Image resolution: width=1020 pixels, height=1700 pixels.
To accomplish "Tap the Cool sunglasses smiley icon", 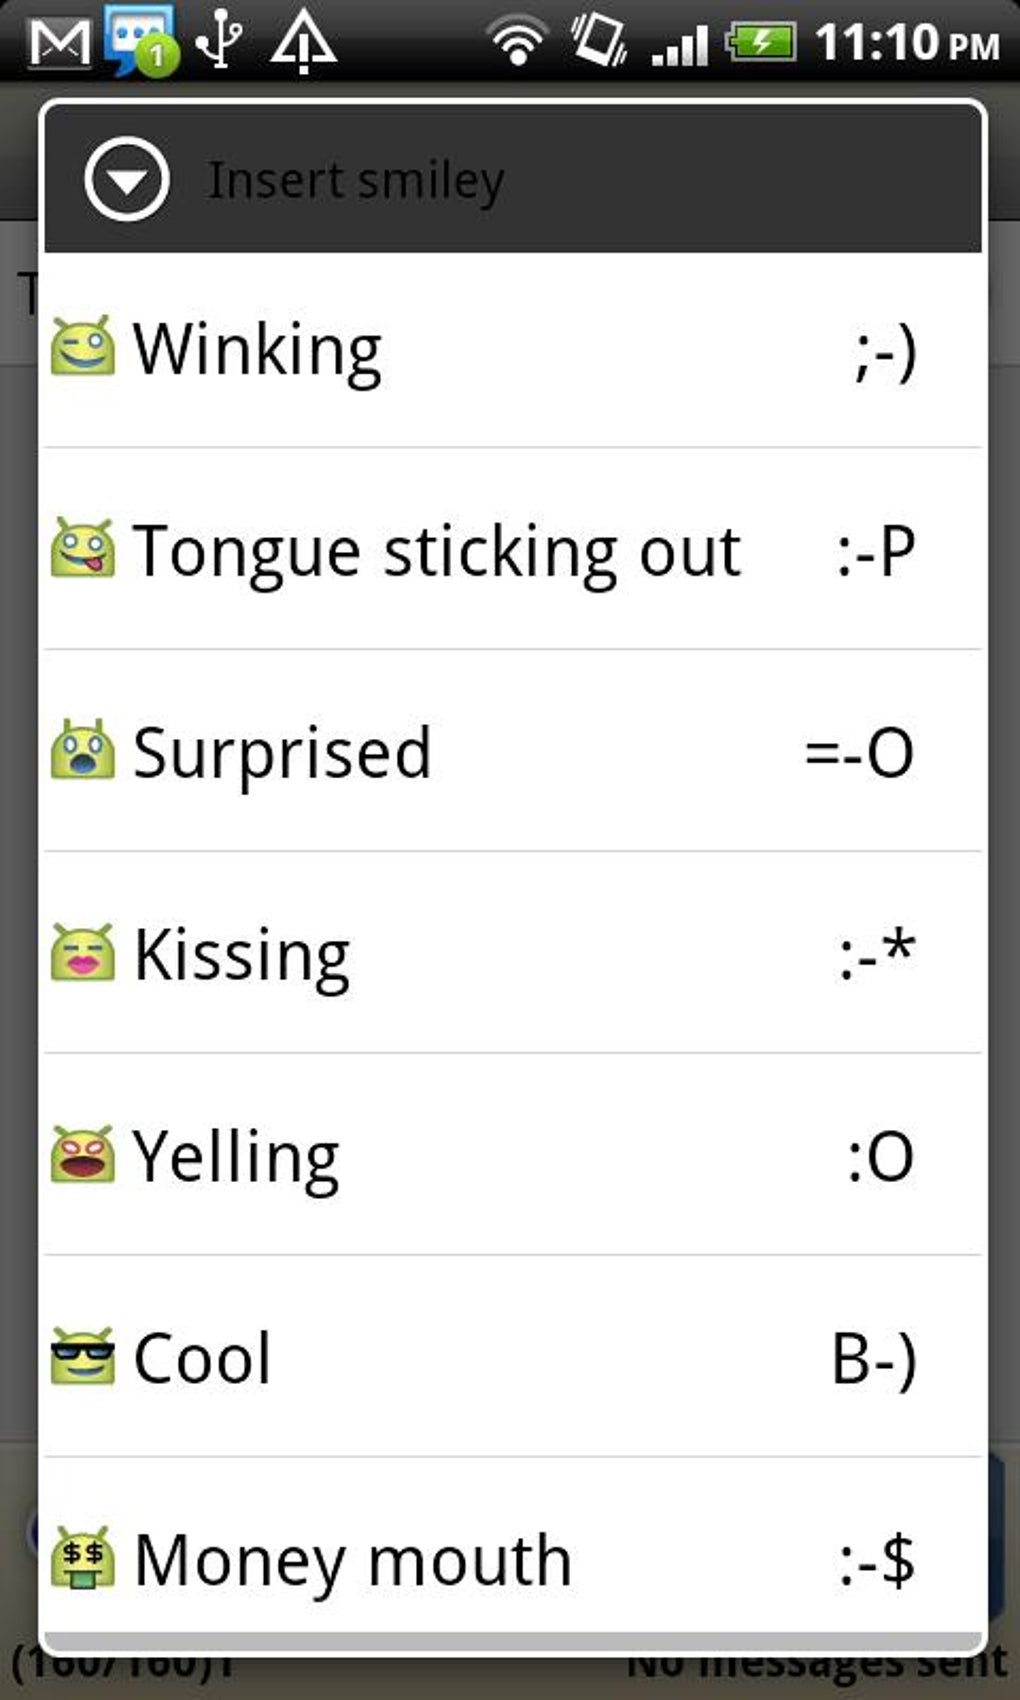I will [83, 1357].
